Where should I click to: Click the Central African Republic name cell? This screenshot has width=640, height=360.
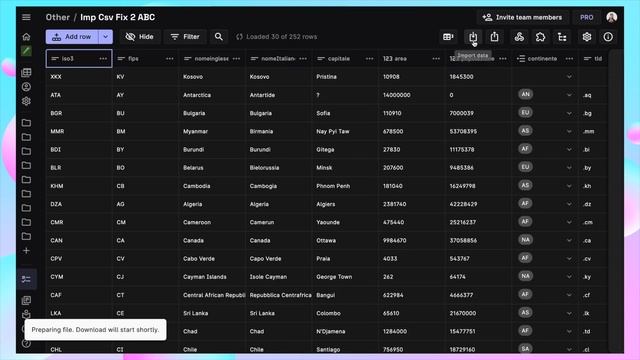(x=212, y=295)
